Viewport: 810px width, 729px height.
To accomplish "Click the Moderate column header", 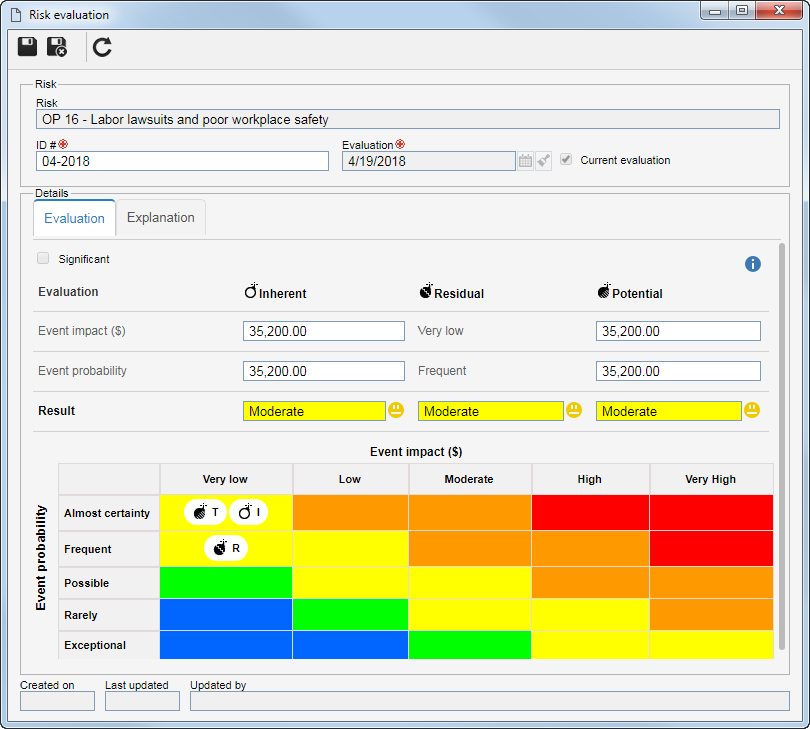I will 470,479.
